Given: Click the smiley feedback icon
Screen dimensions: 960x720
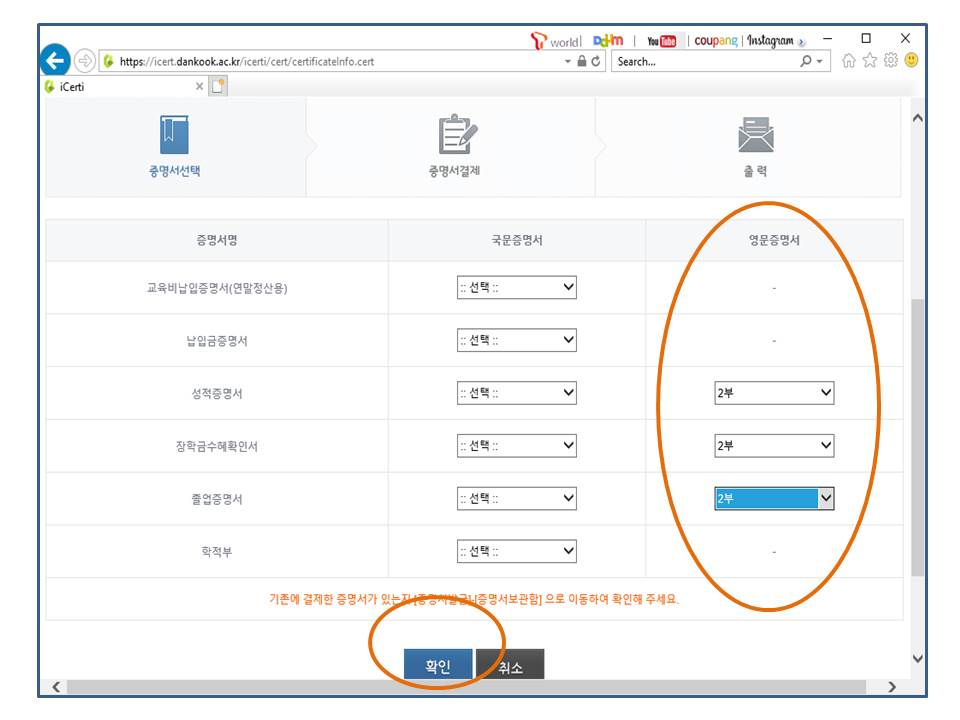Looking at the screenshot, I should click(911, 61).
